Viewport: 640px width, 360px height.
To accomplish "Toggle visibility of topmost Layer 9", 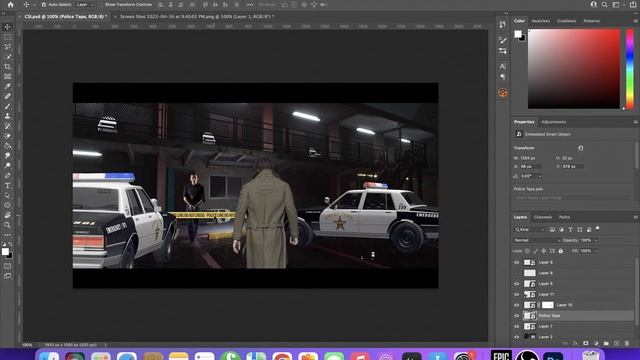I will click(x=516, y=262).
